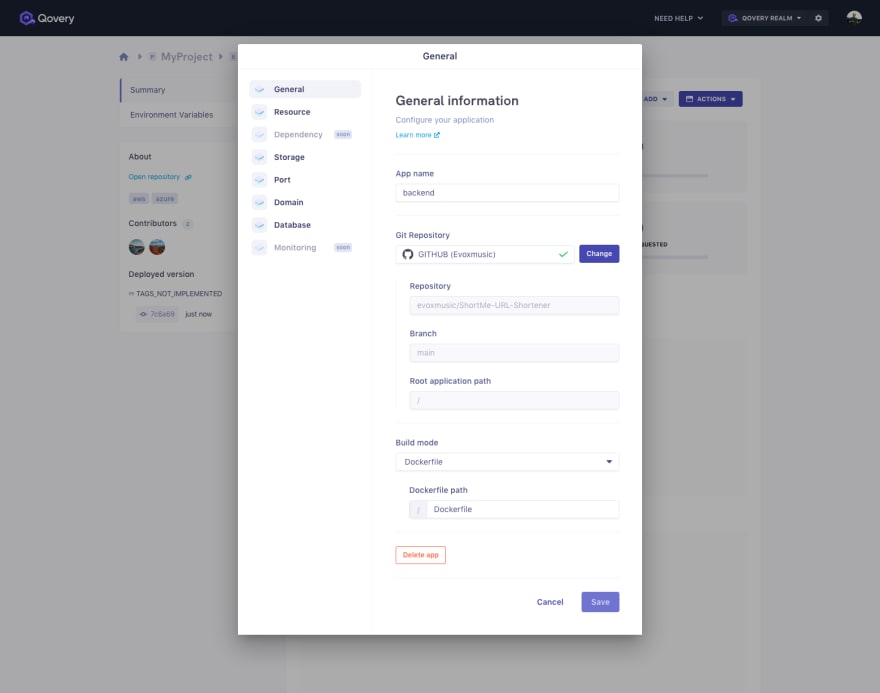Click the Repository input field
The height and width of the screenshot is (693, 880).
[514, 305]
